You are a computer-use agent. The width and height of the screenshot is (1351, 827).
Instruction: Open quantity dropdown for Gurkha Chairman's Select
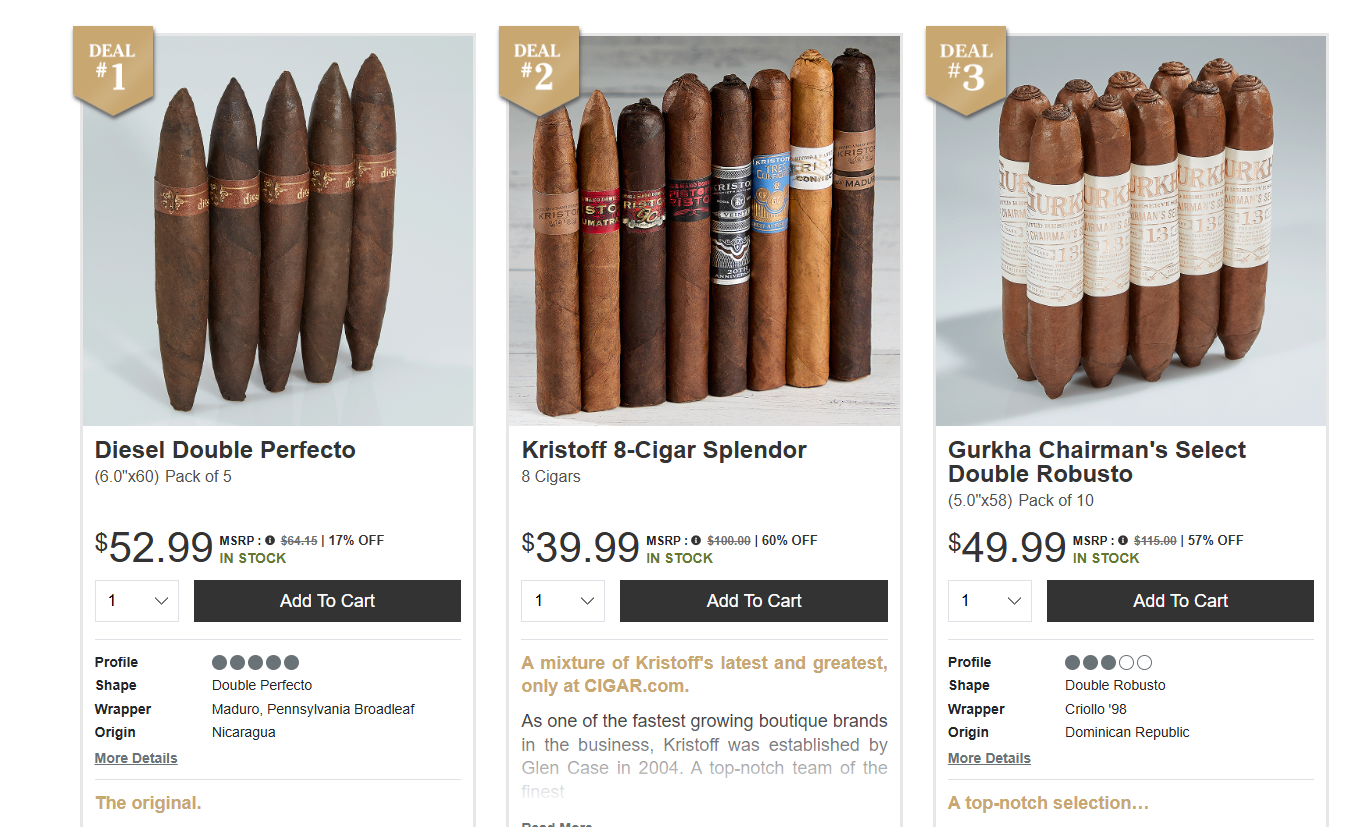pyautogui.click(x=990, y=601)
